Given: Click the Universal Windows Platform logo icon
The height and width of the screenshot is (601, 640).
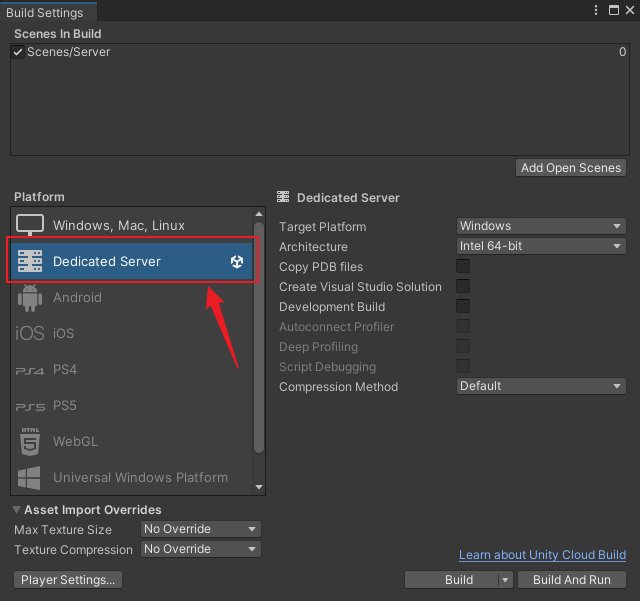Looking at the screenshot, I should (x=29, y=477).
